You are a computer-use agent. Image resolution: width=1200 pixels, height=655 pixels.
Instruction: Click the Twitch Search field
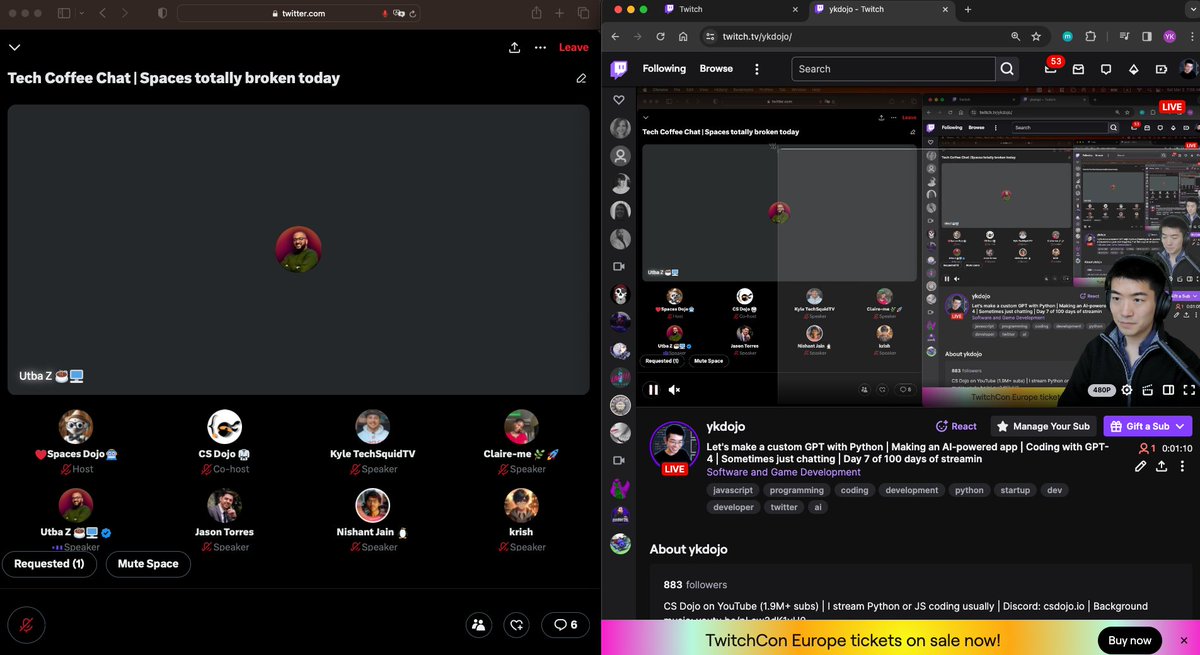[893, 69]
